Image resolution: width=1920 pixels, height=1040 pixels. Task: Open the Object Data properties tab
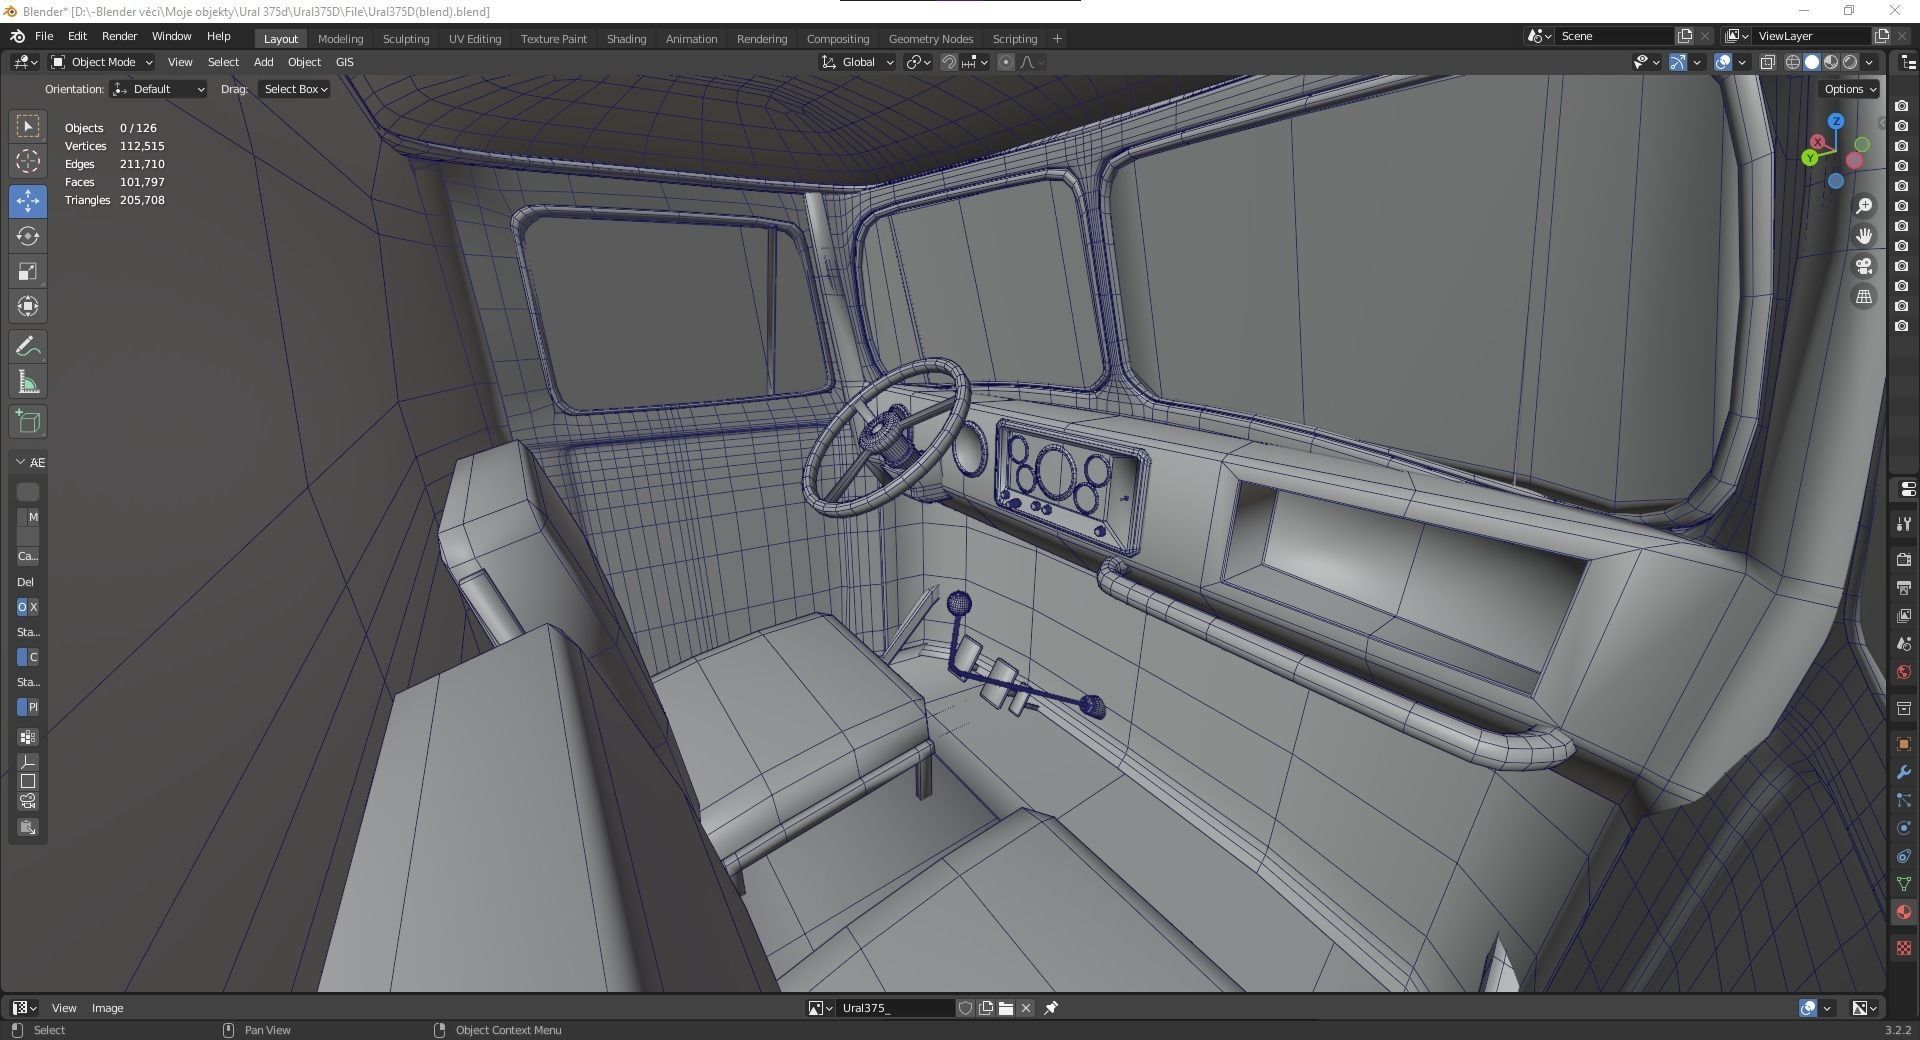[x=1903, y=884]
